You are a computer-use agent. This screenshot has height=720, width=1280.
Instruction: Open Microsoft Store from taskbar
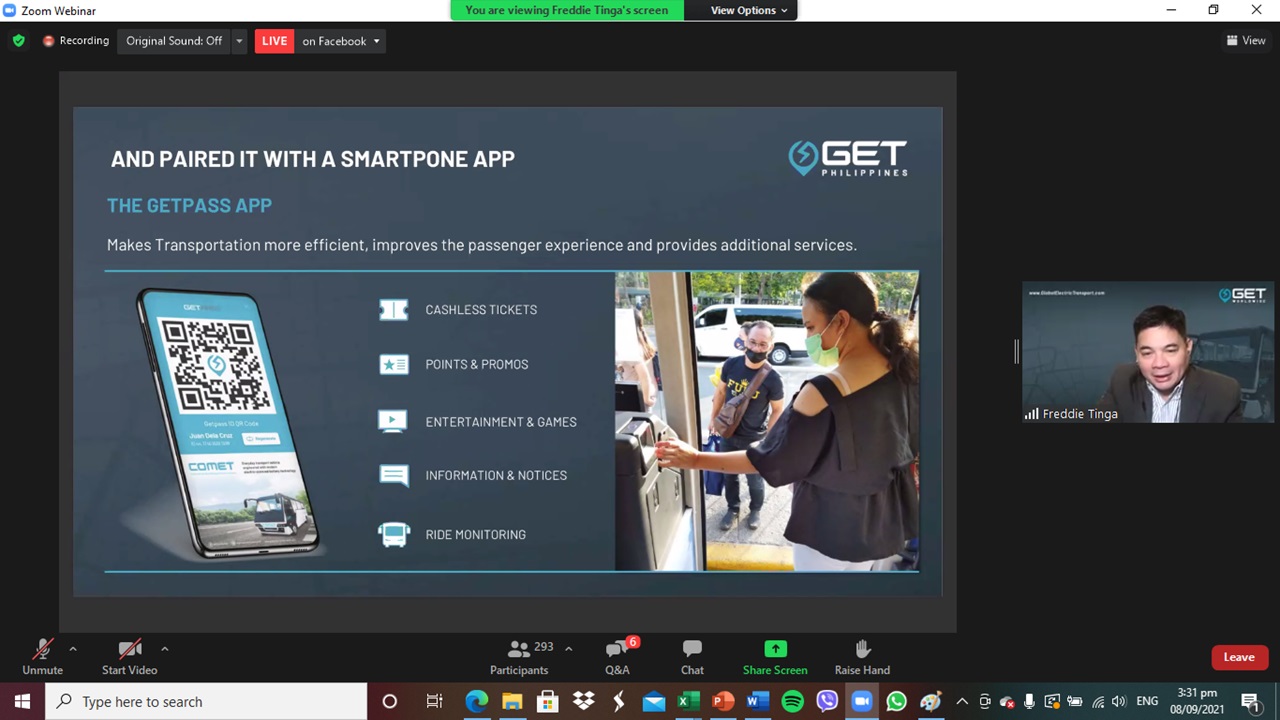pyautogui.click(x=547, y=701)
